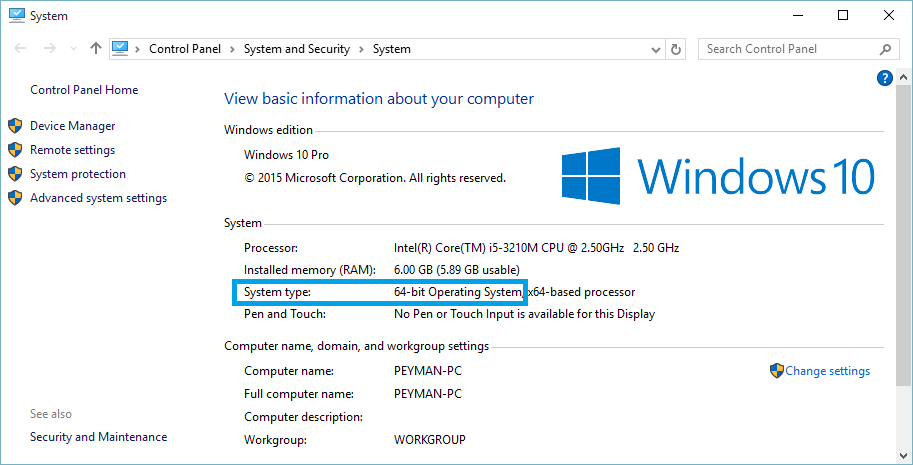
Task: Focus the Search Control Panel field
Action: click(797, 49)
